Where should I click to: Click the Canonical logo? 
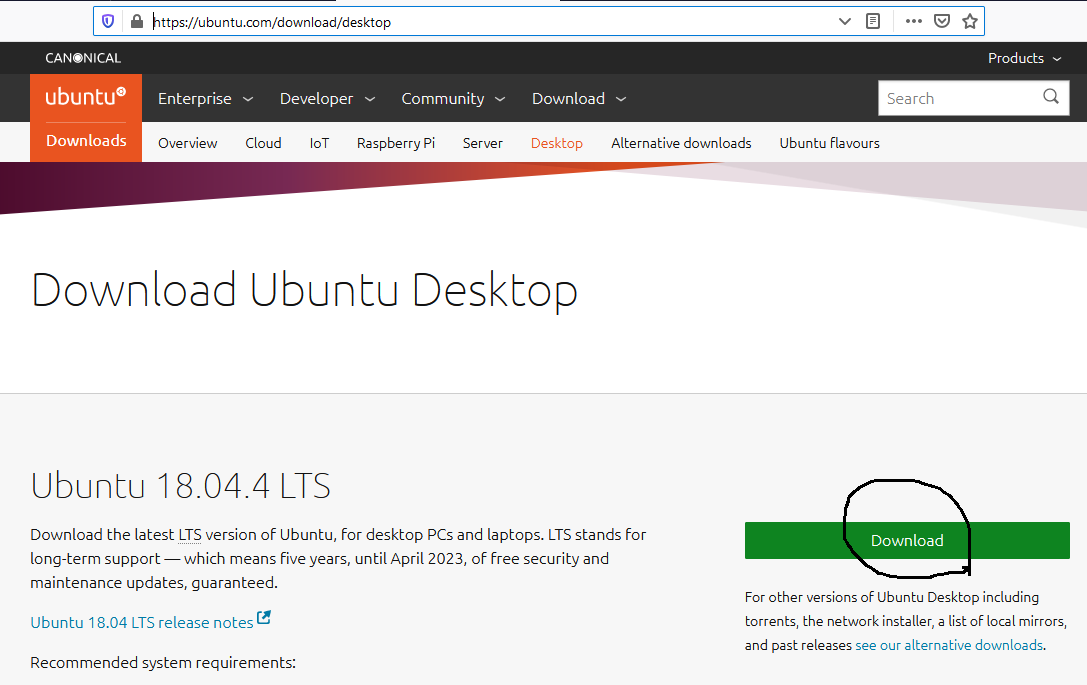[83, 58]
